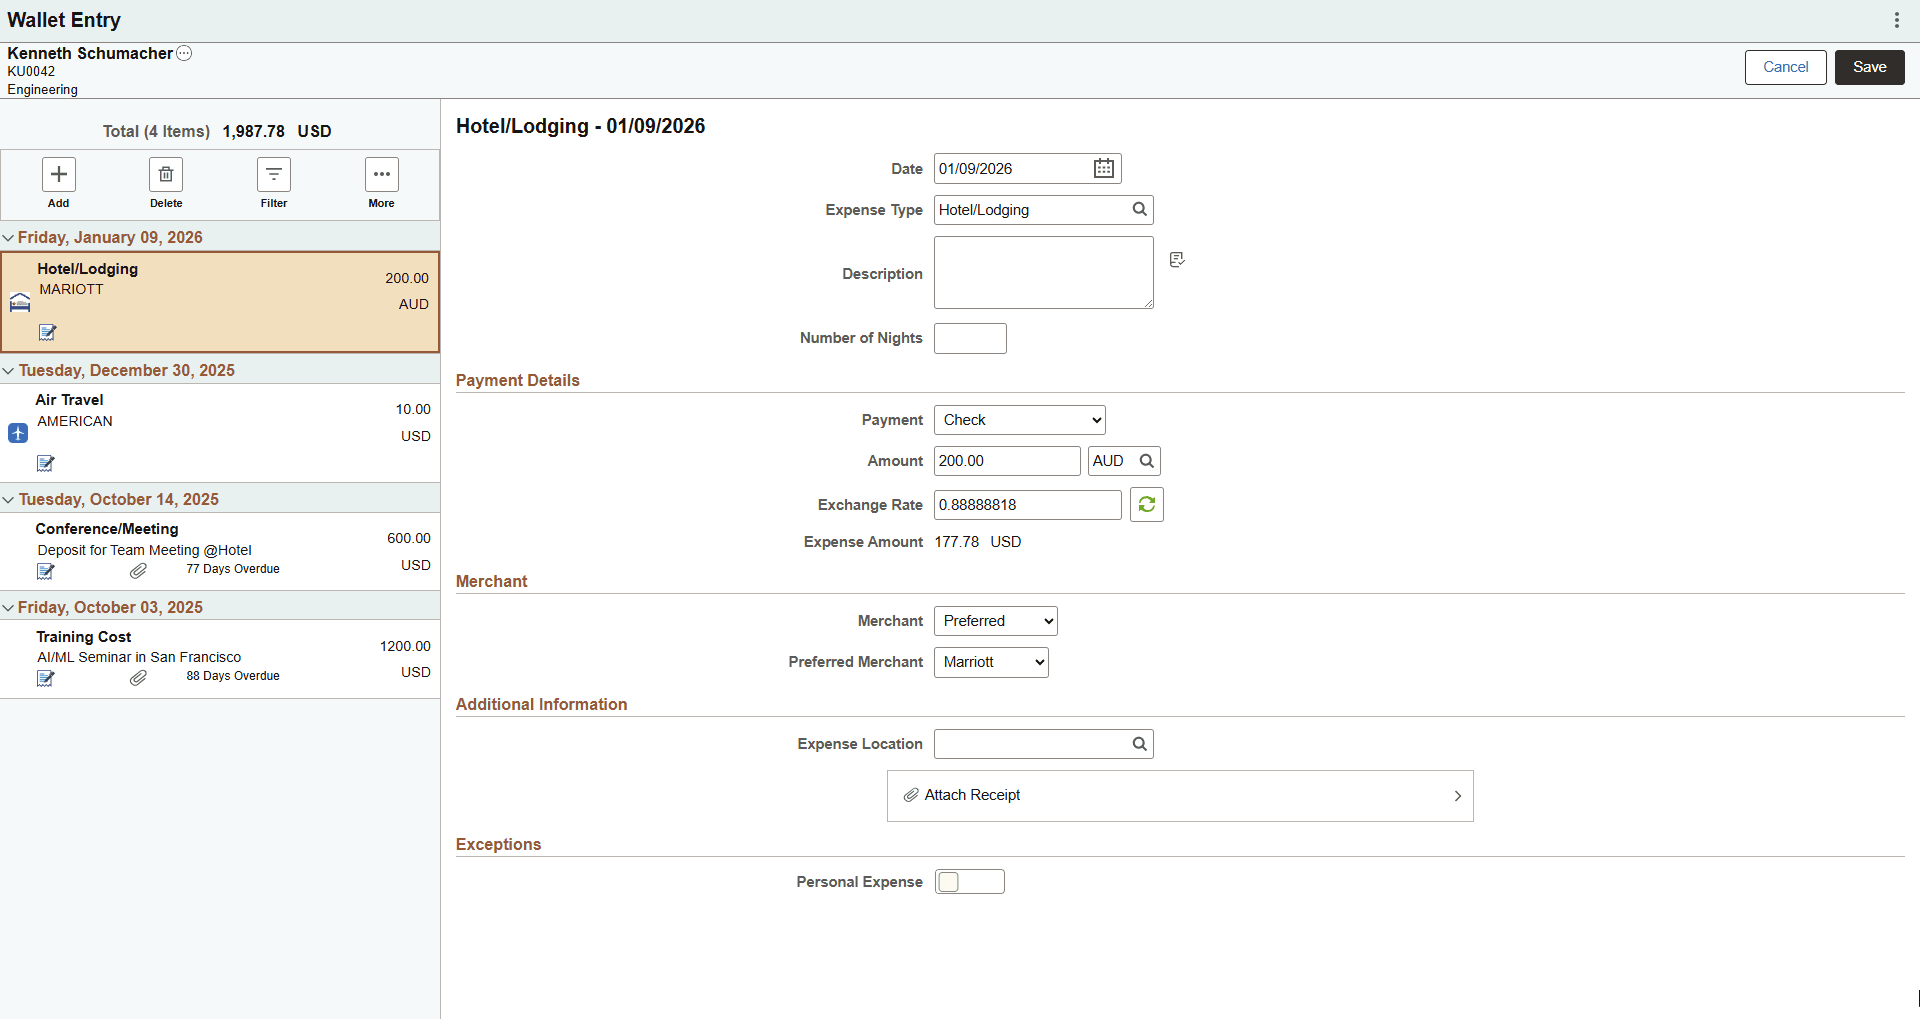
Task: Click the 600.00 amount on Conference/Meeting
Action: 409,538
